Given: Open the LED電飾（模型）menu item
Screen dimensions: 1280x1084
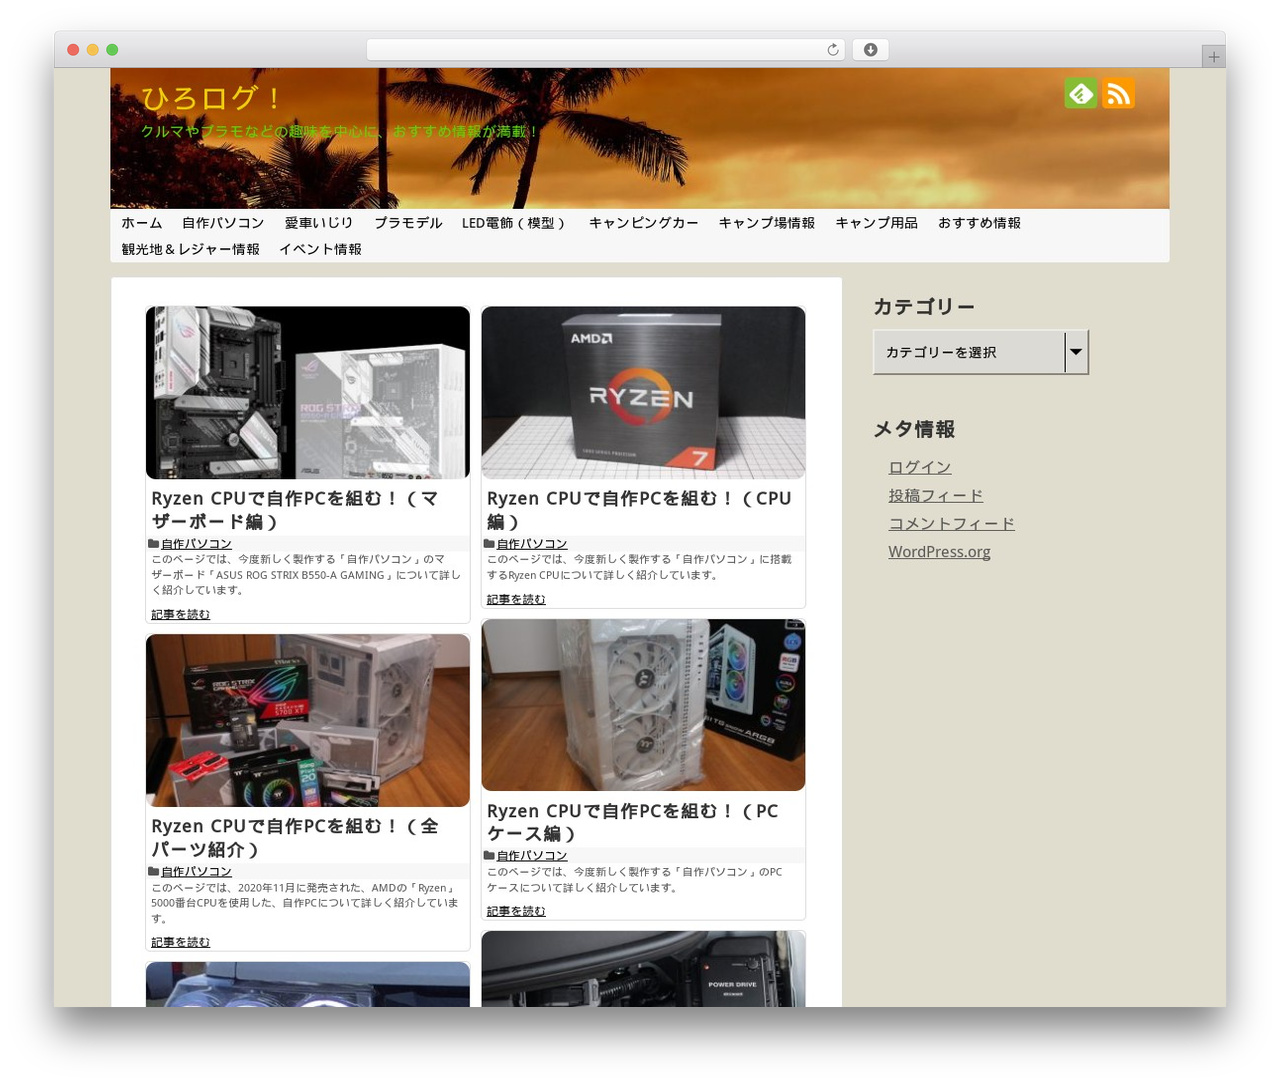Looking at the screenshot, I should point(515,223).
